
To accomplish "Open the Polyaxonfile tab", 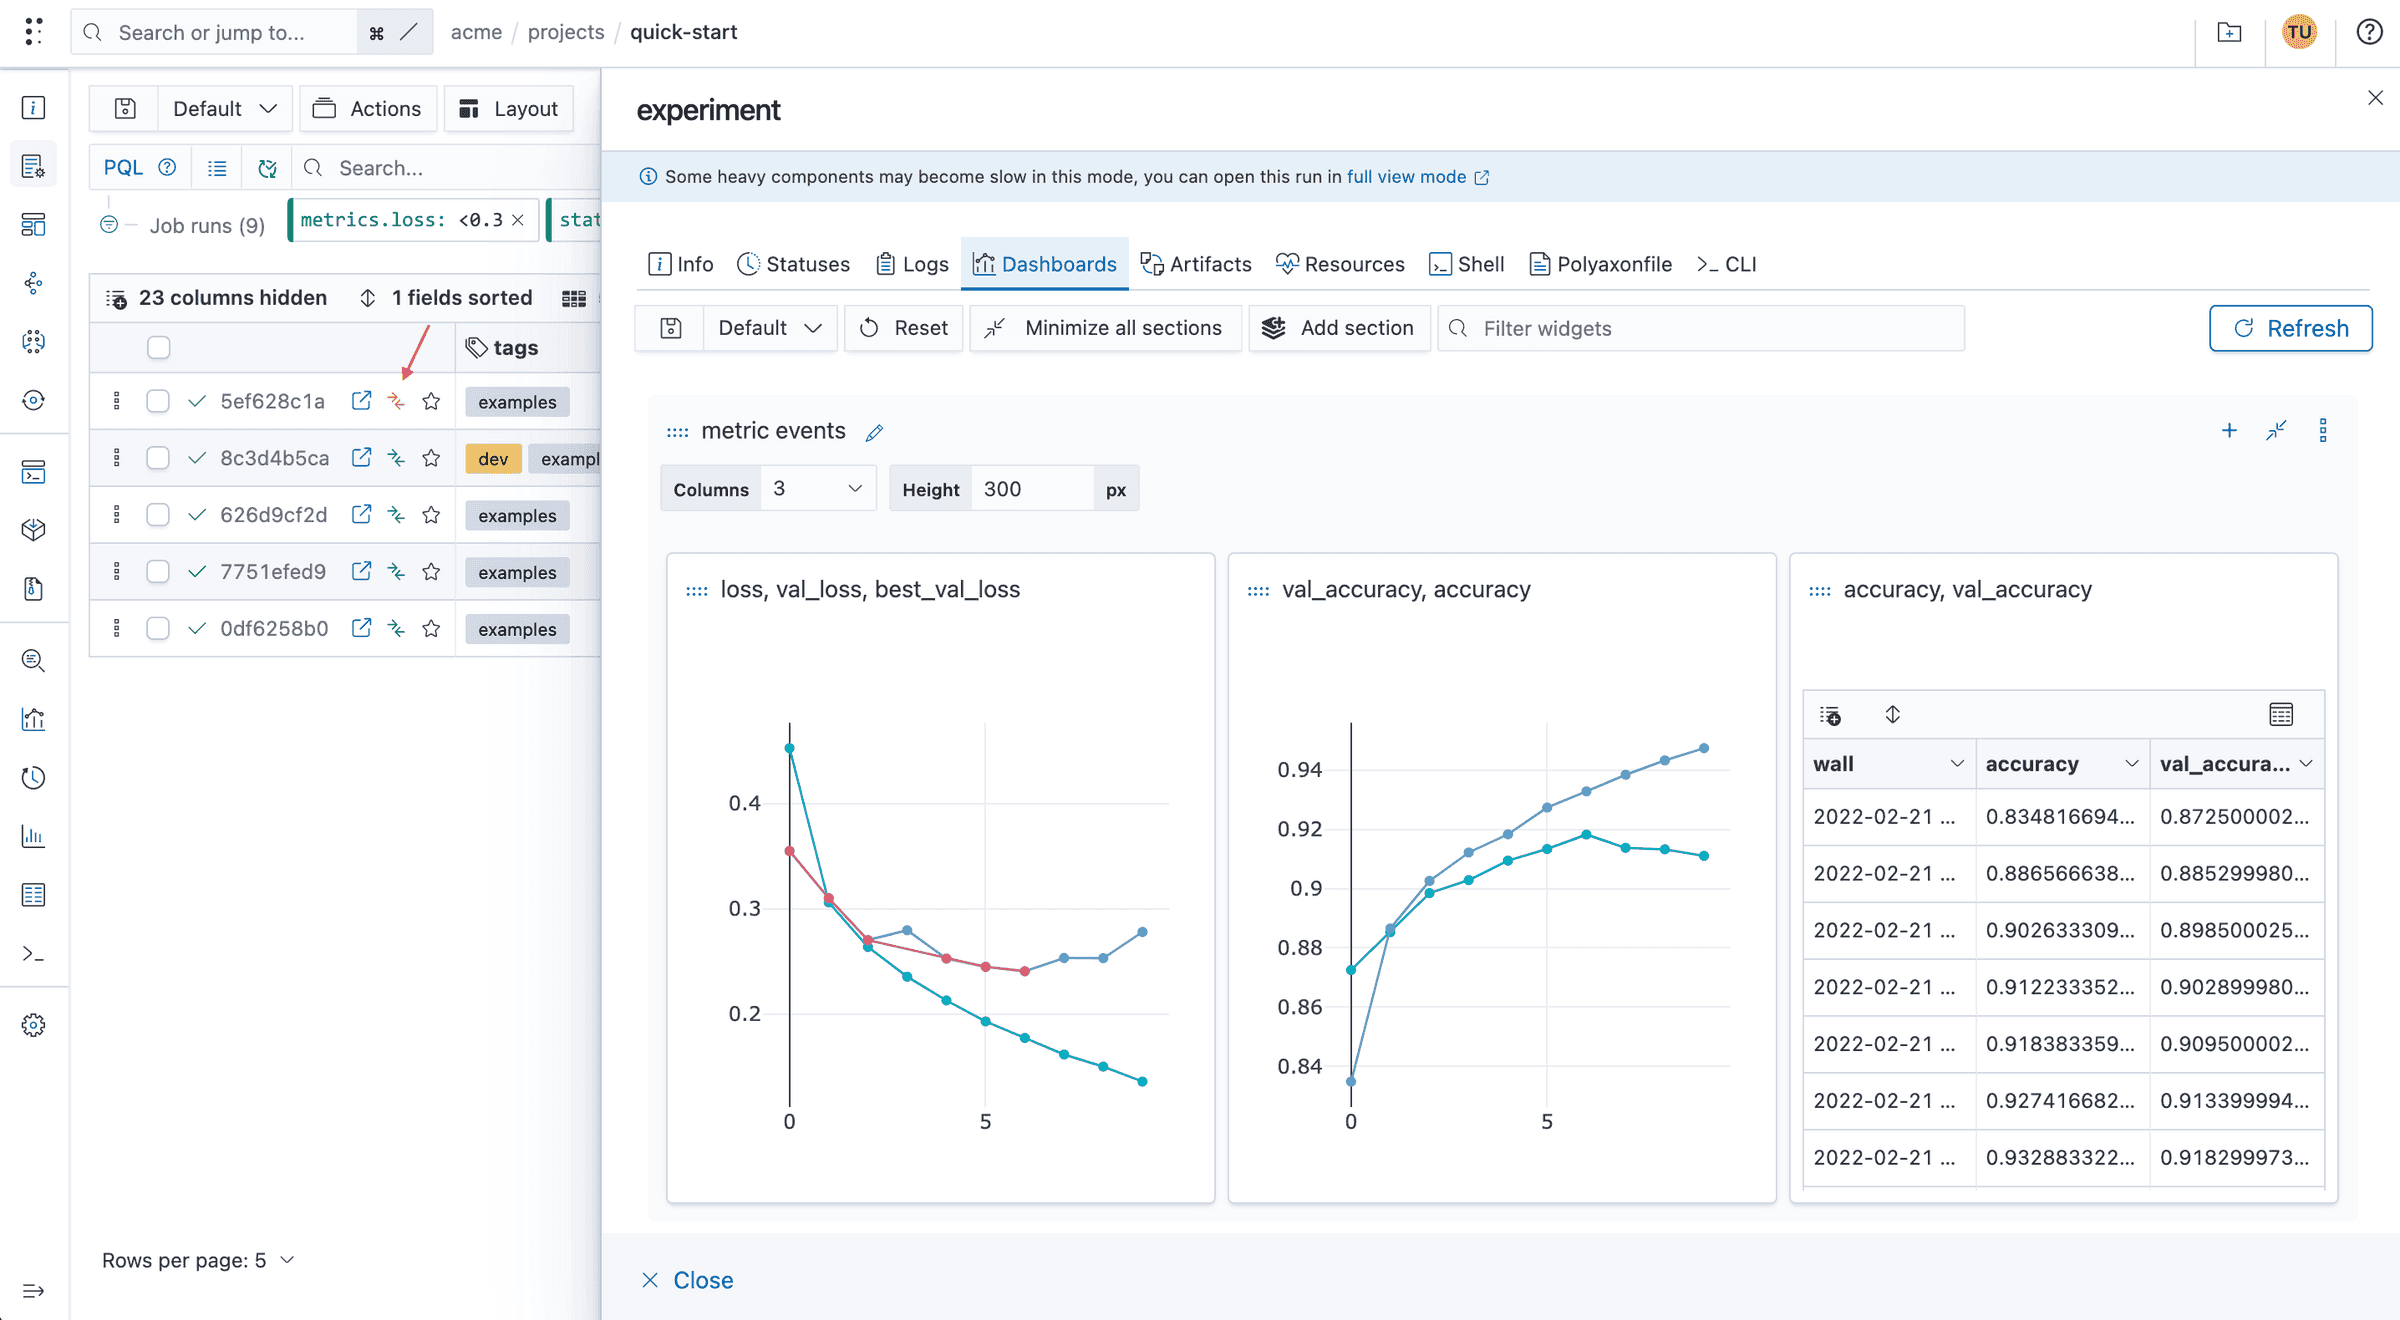I will 1600,264.
